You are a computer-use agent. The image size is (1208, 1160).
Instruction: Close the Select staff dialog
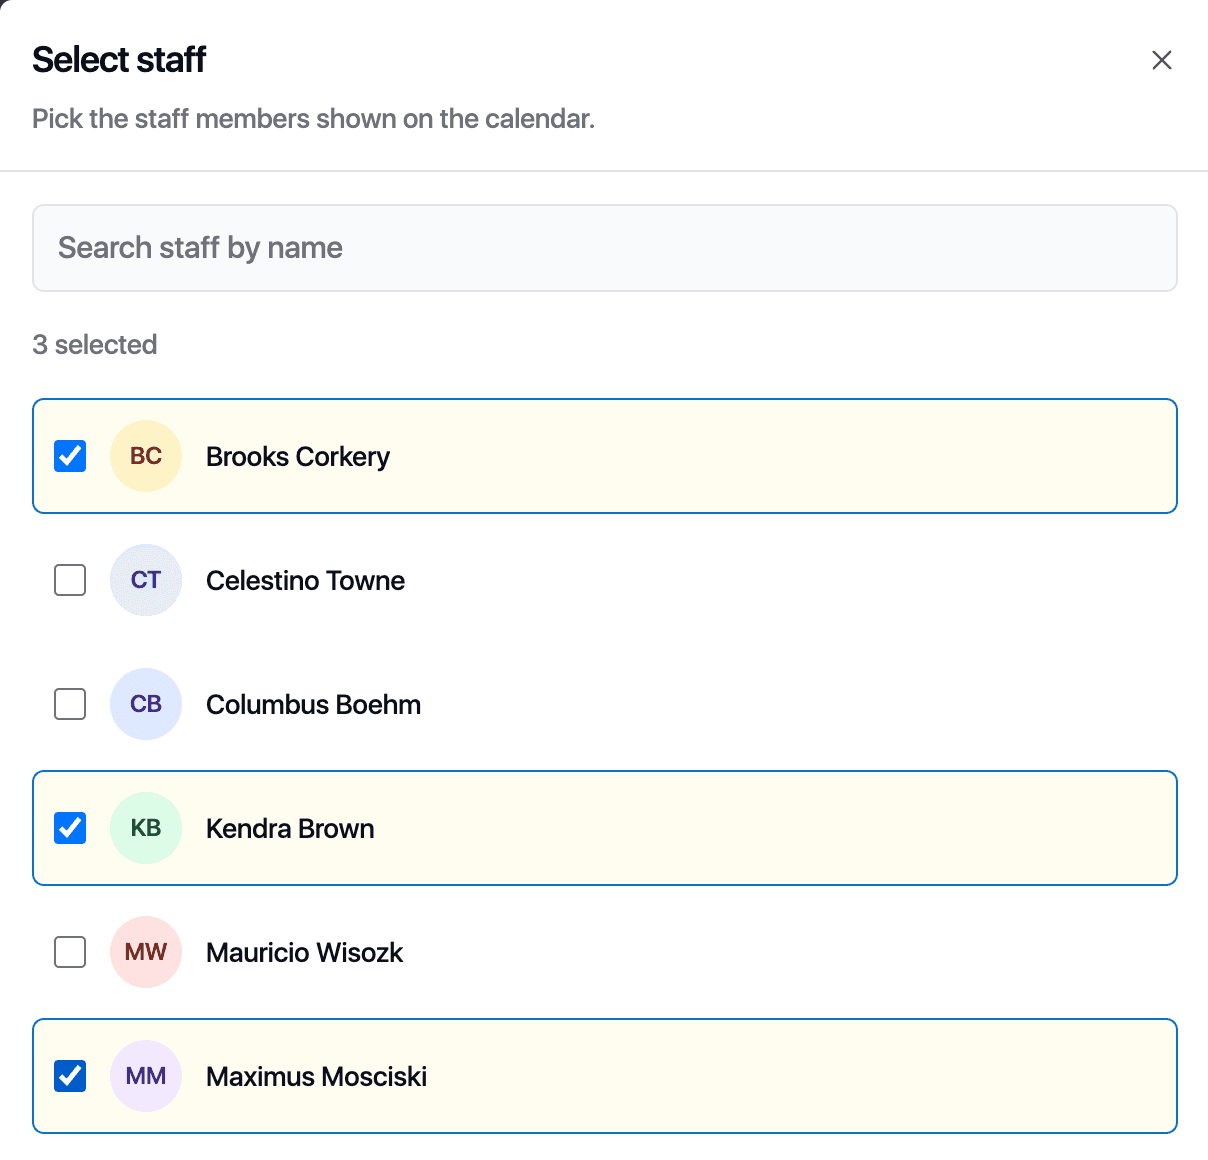tap(1161, 60)
